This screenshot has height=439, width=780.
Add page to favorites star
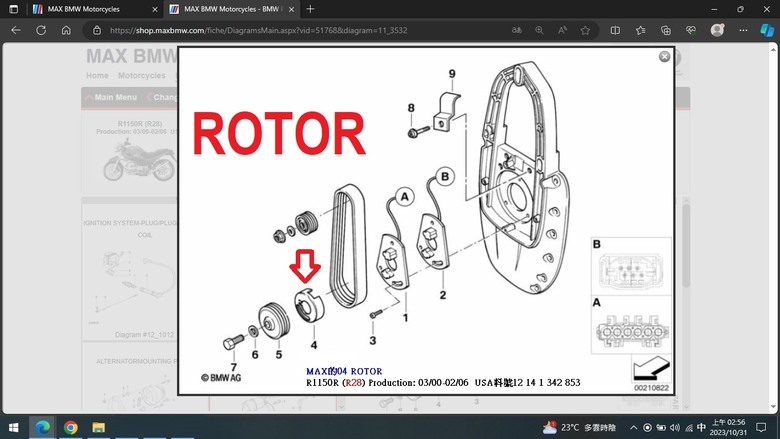pyautogui.click(x=585, y=30)
